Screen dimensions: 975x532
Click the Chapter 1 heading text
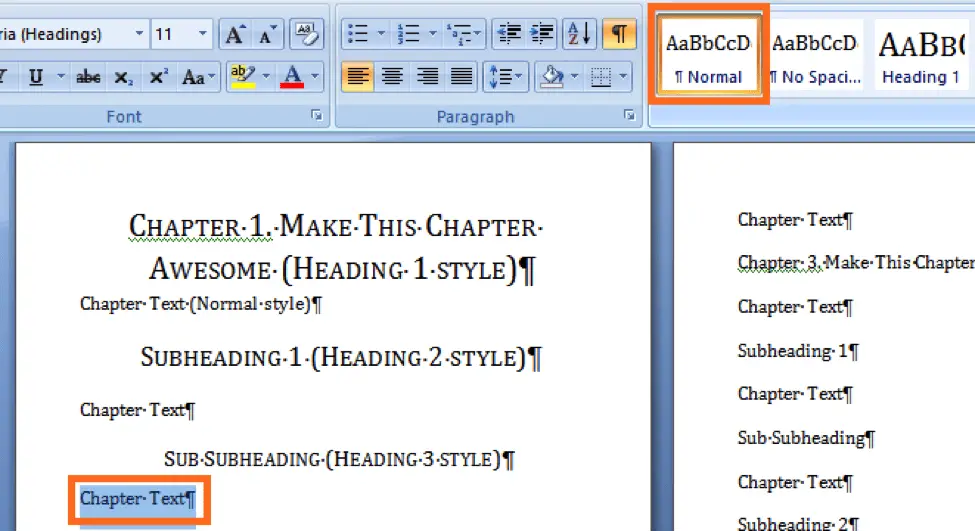point(336,247)
